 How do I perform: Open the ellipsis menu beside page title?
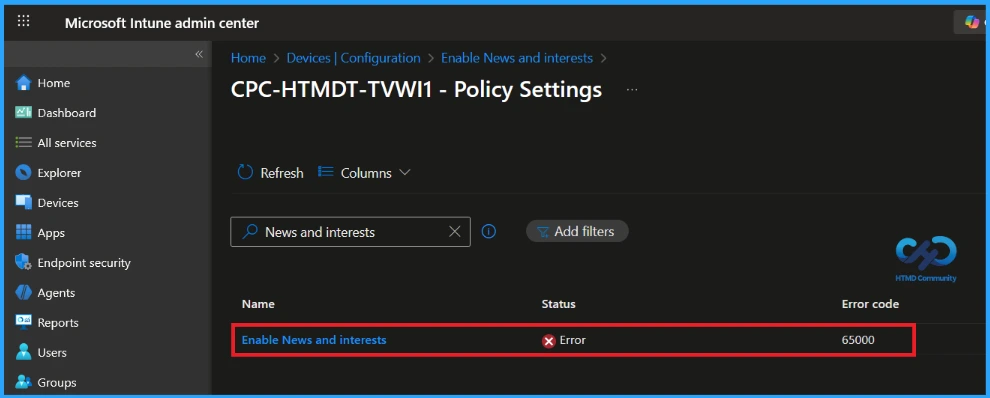(x=631, y=90)
